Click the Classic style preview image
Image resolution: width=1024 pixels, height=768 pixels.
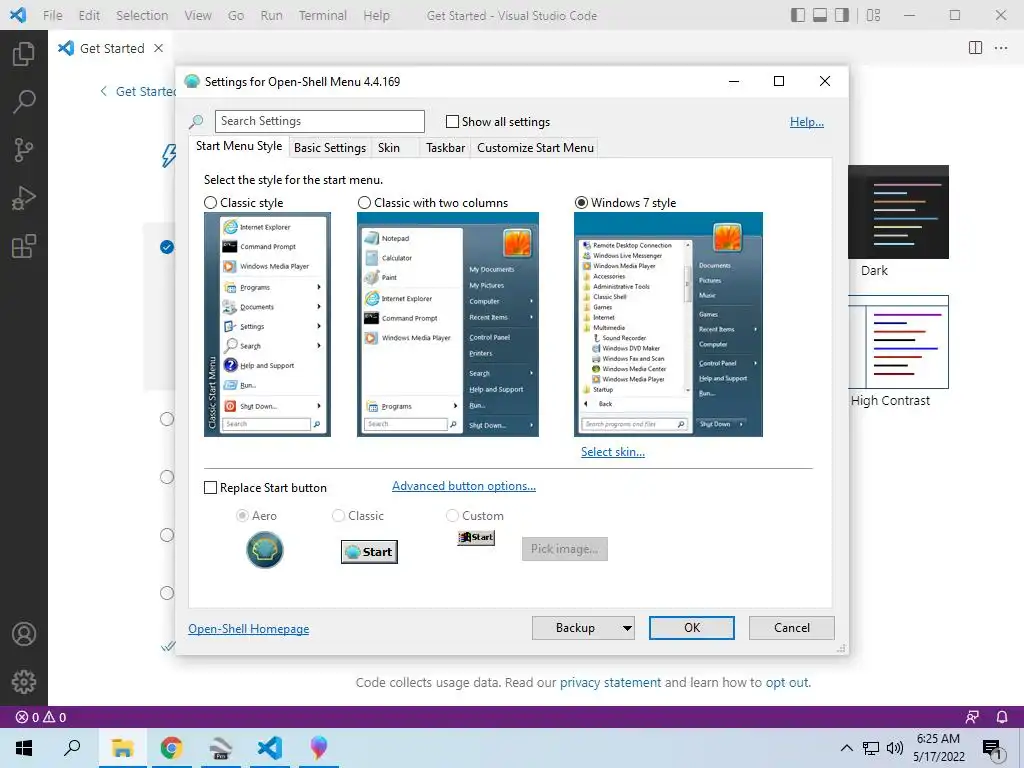267,325
